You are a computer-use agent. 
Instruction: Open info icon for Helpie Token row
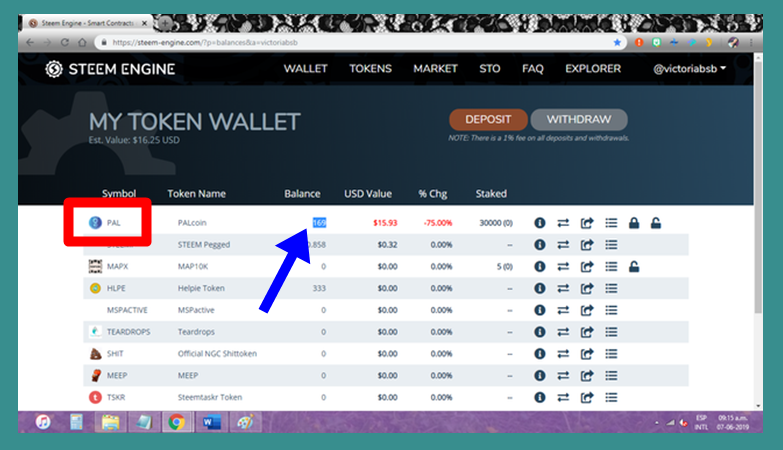click(x=539, y=288)
